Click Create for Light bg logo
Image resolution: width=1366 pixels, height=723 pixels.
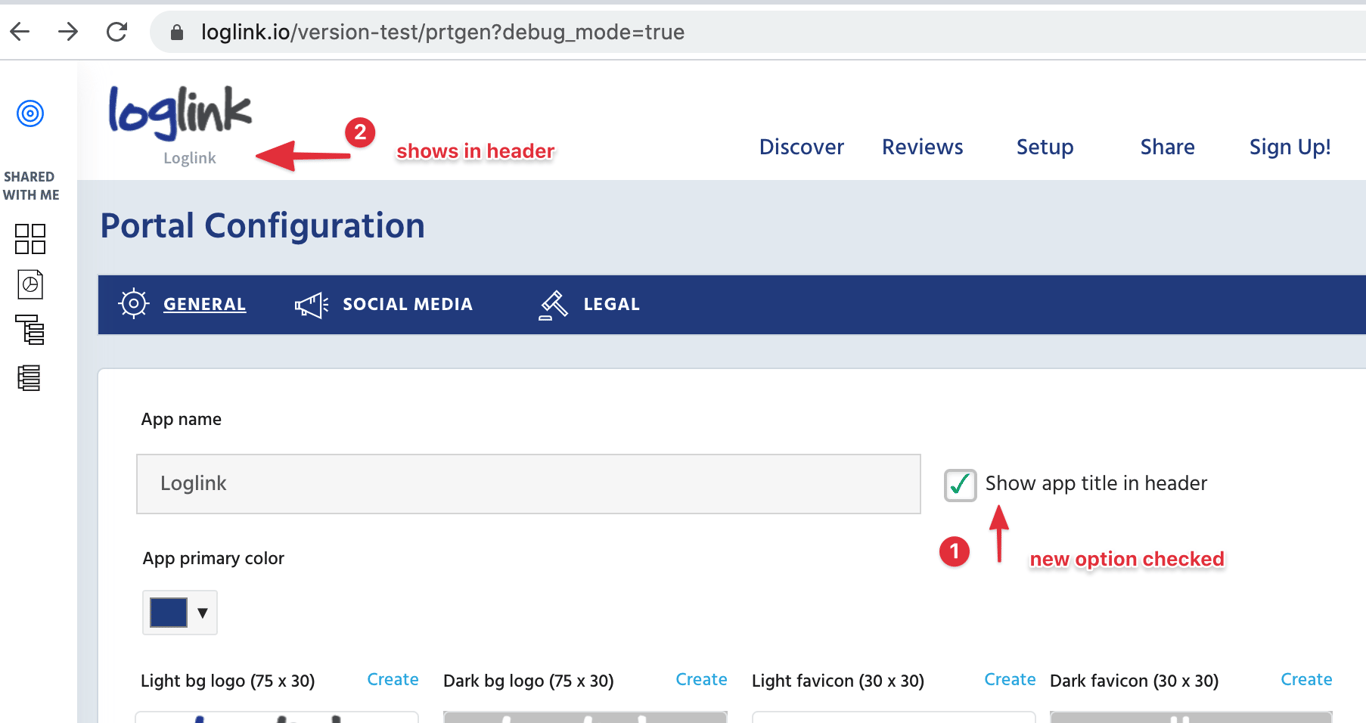coord(392,680)
